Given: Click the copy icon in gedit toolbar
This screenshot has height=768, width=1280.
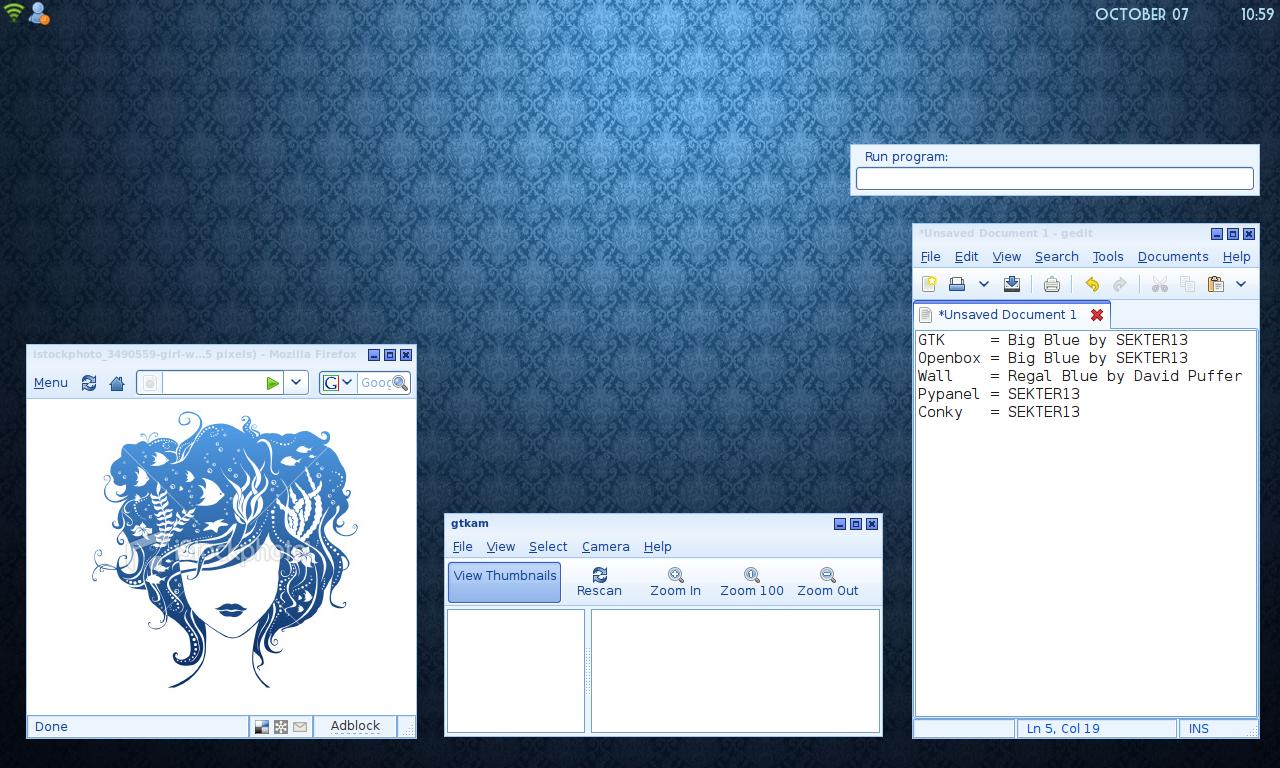Looking at the screenshot, I should click(x=1187, y=284).
